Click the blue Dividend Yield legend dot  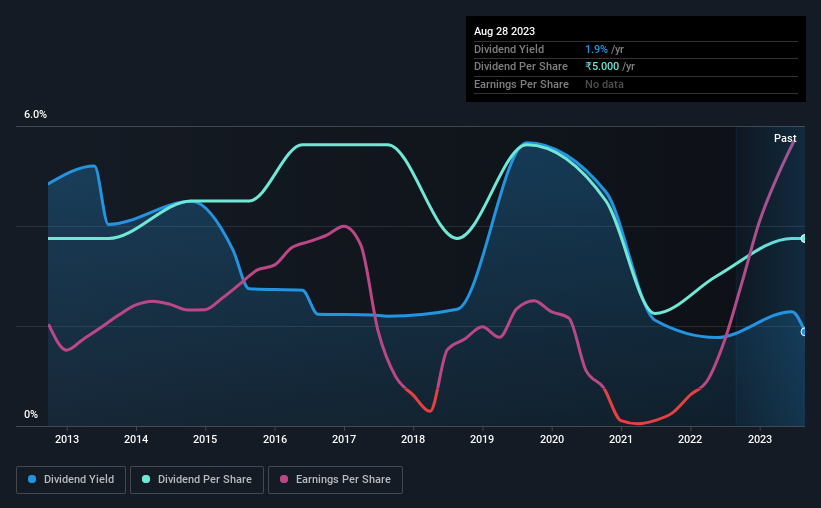click(32, 479)
